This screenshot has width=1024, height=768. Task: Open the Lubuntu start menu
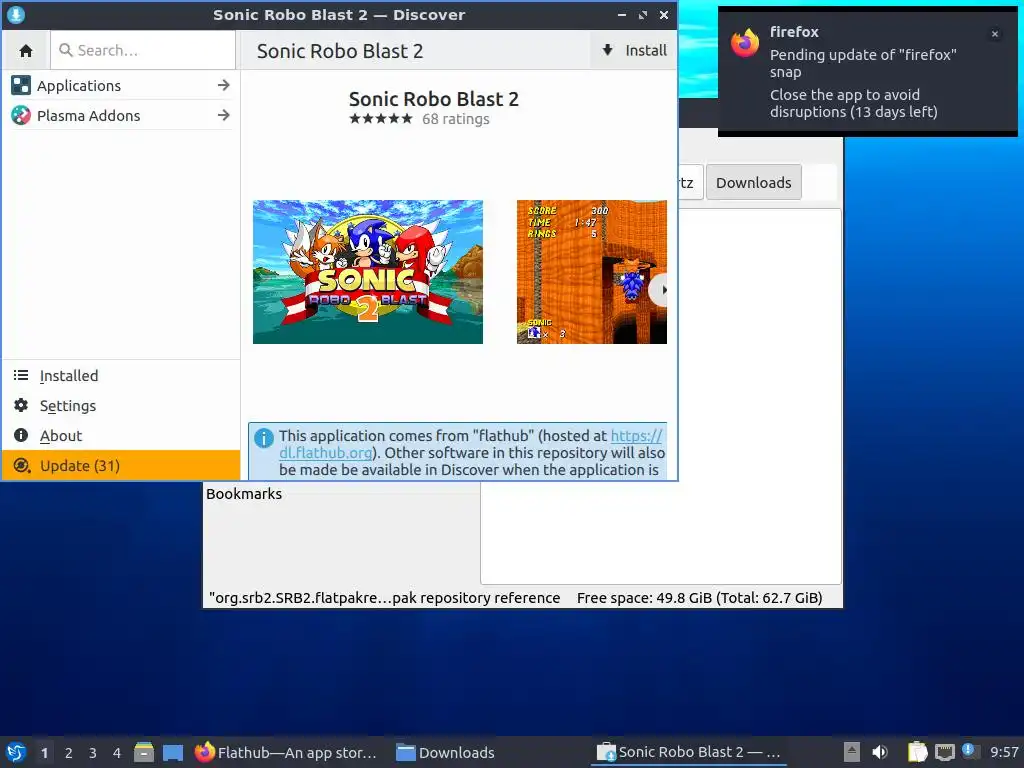pyautogui.click(x=16, y=752)
